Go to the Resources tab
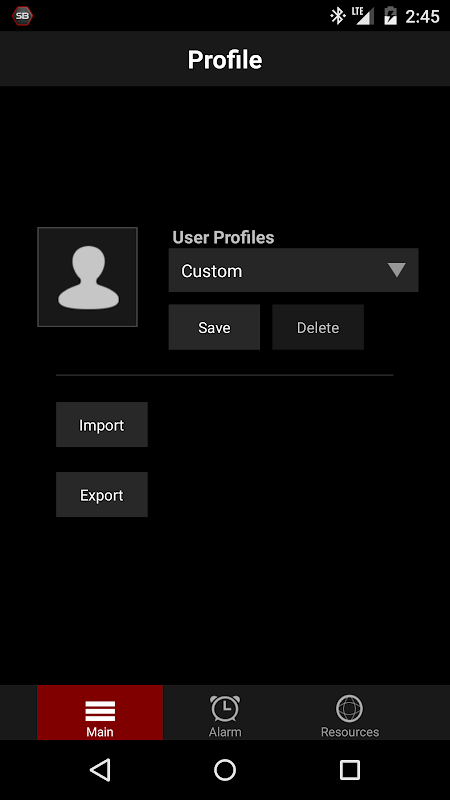Screen dimensions: 450x800 click(x=350, y=712)
